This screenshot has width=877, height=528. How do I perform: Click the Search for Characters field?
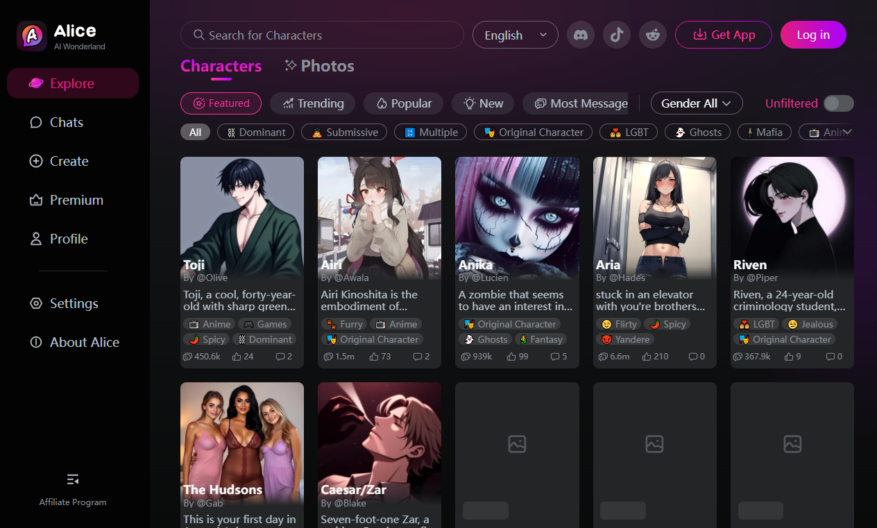tap(322, 35)
